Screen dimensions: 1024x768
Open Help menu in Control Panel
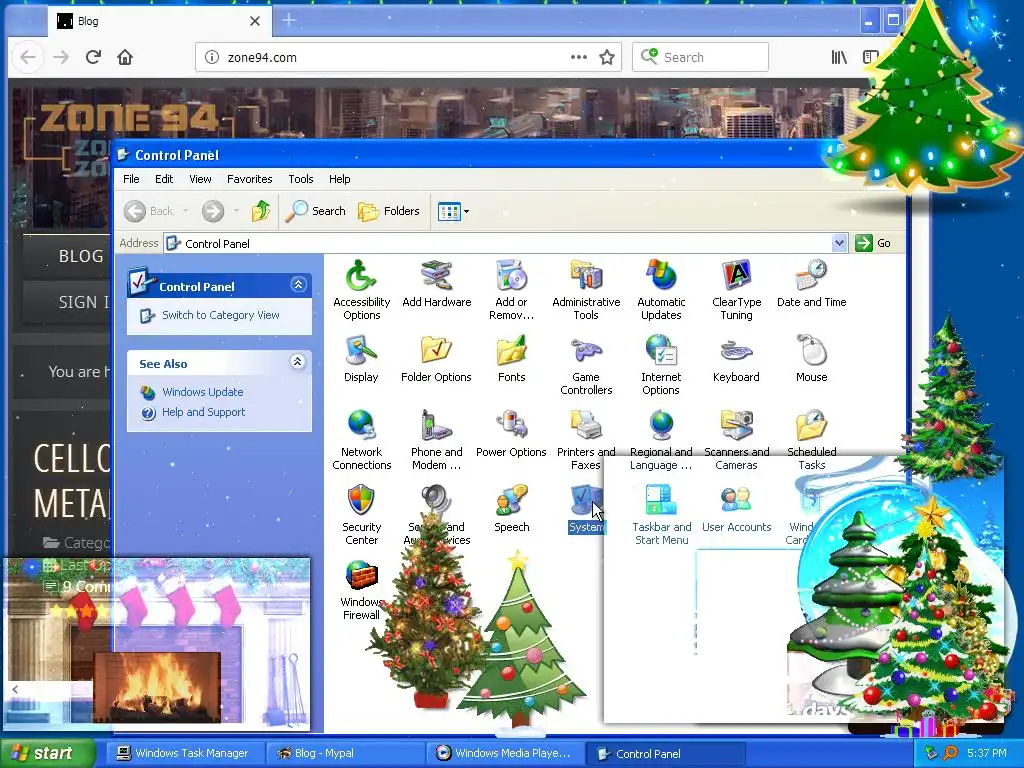[x=339, y=179]
